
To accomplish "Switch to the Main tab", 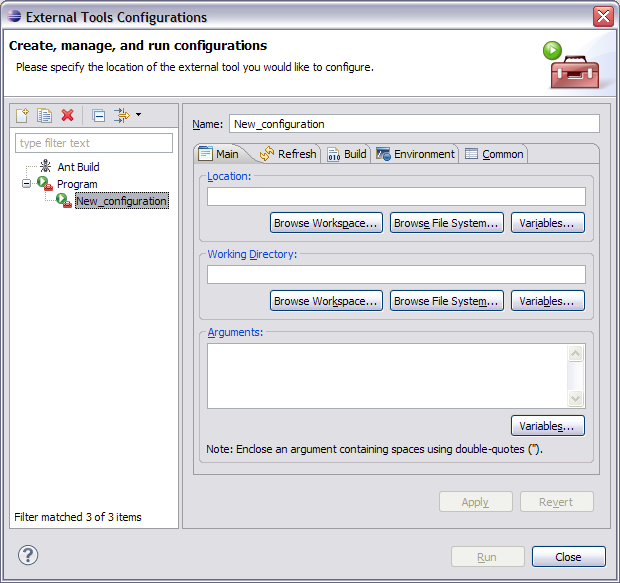I will pyautogui.click(x=220, y=154).
